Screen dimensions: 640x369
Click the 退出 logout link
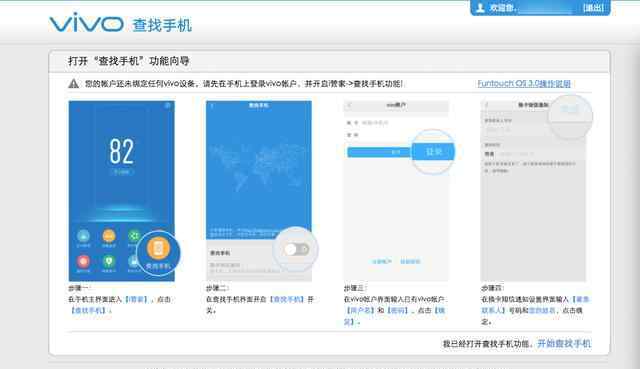593,7
